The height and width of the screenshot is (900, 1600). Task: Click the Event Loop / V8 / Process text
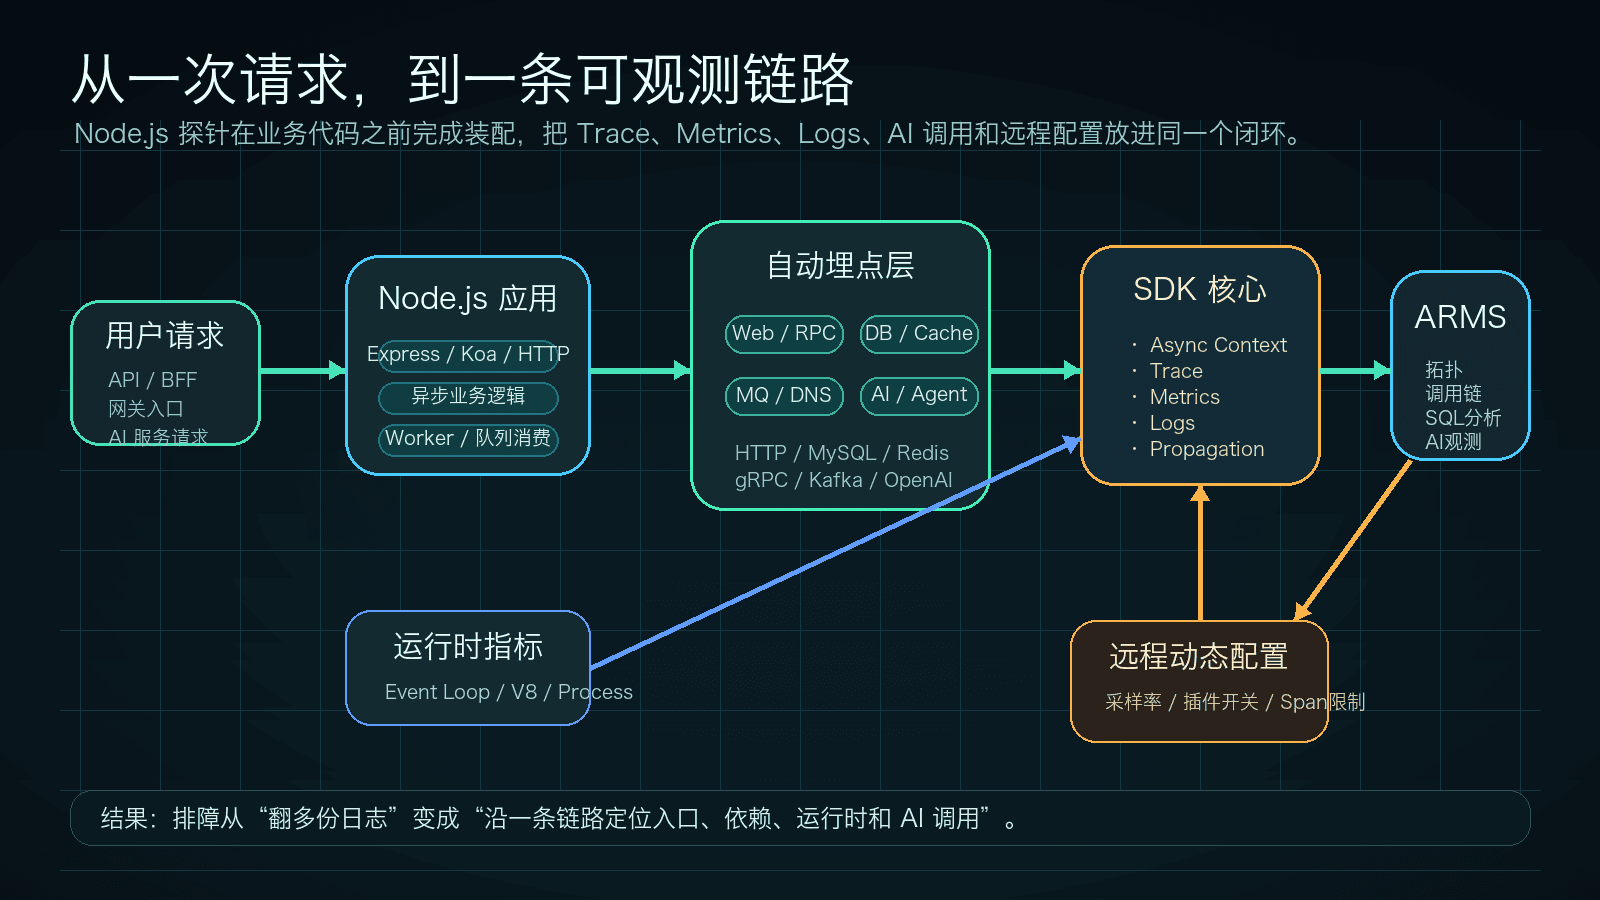pos(509,692)
